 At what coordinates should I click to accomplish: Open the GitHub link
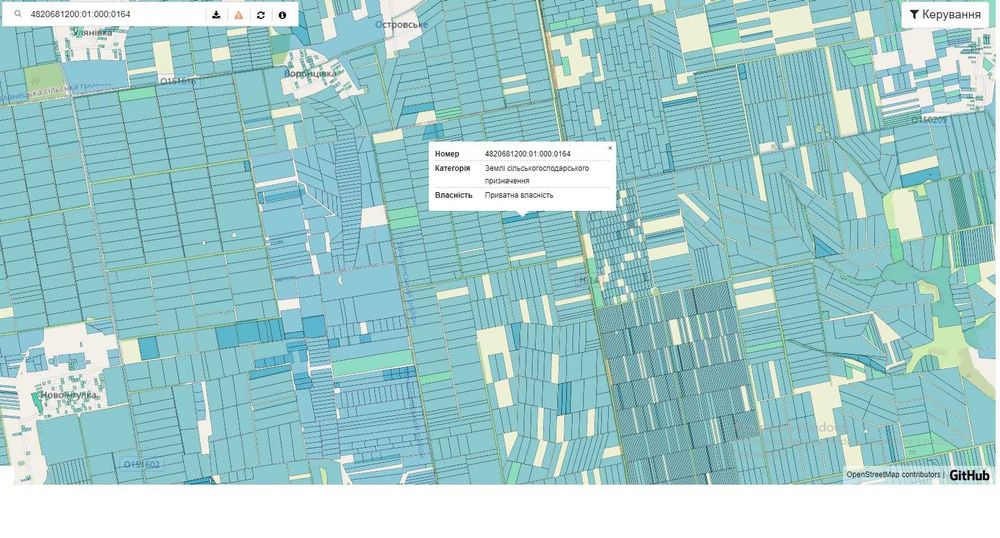(969, 475)
